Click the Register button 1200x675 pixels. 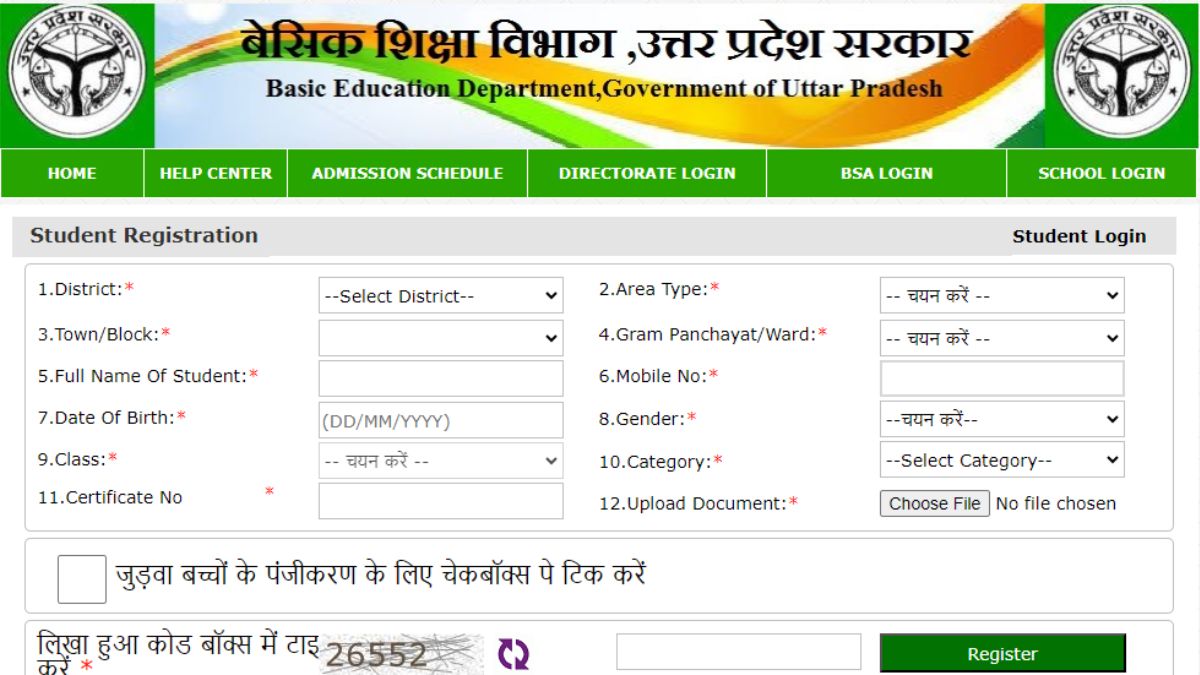pos(1002,653)
